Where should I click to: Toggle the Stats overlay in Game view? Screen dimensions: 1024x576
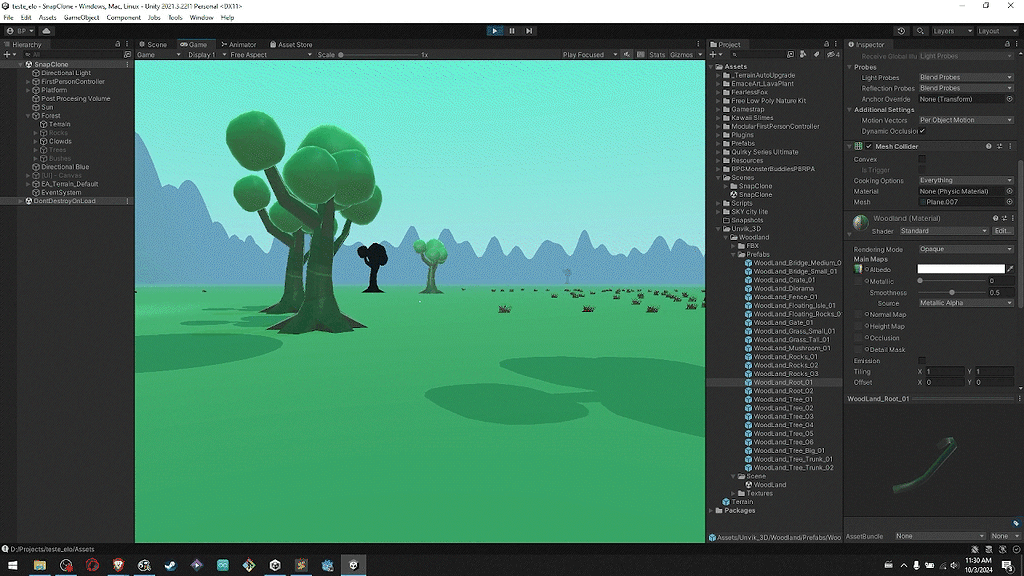point(658,54)
